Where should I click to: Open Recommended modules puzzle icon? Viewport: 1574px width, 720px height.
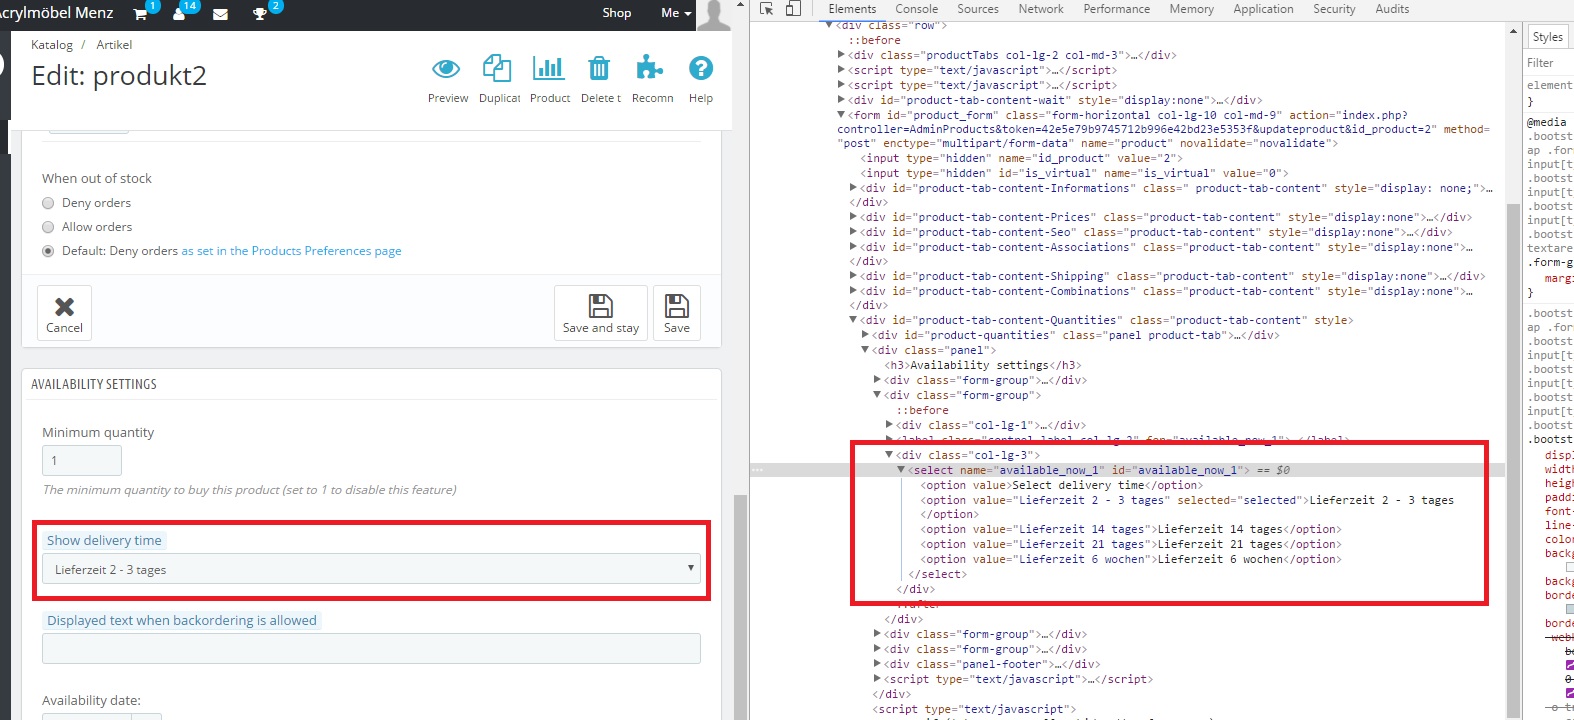point(650,68)
